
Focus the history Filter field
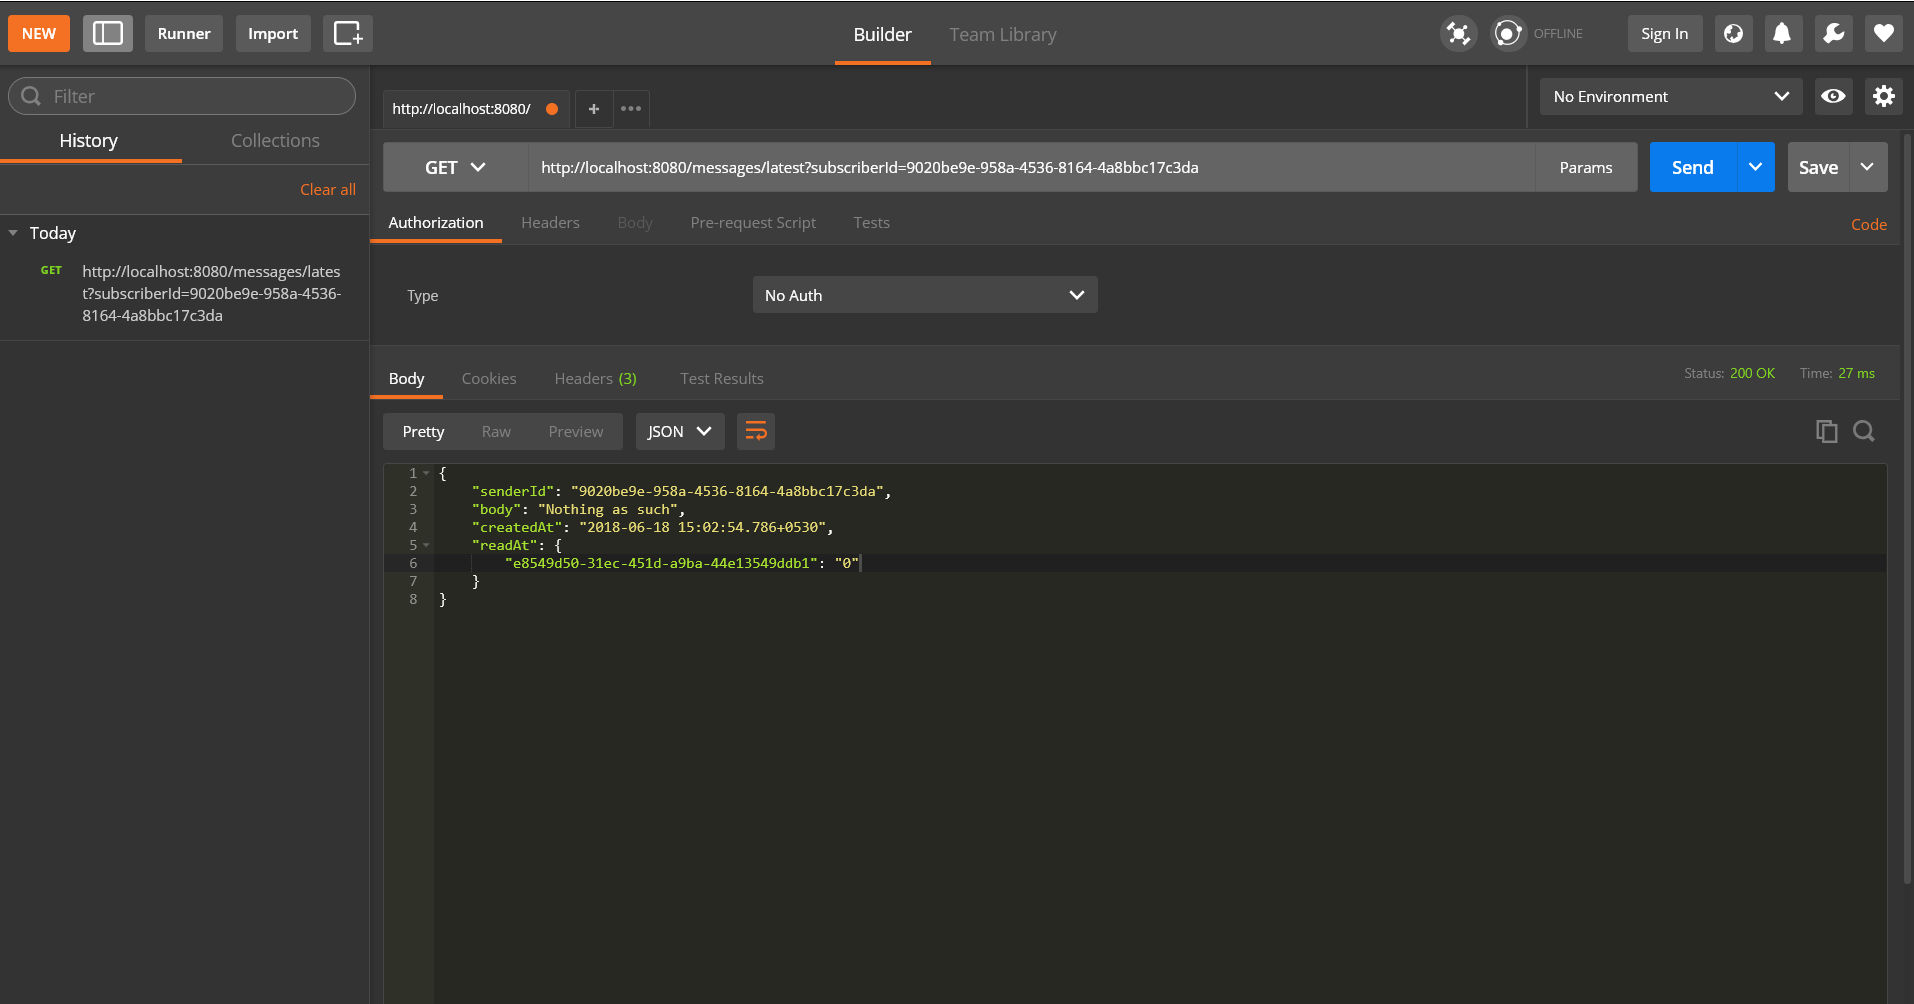pos(182,96)
